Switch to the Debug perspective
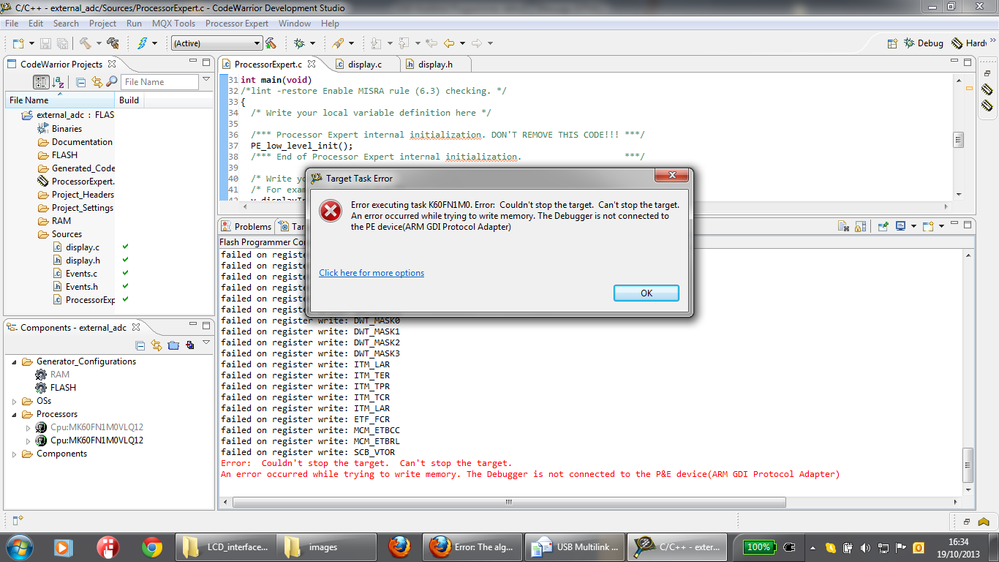 point(924,43)
